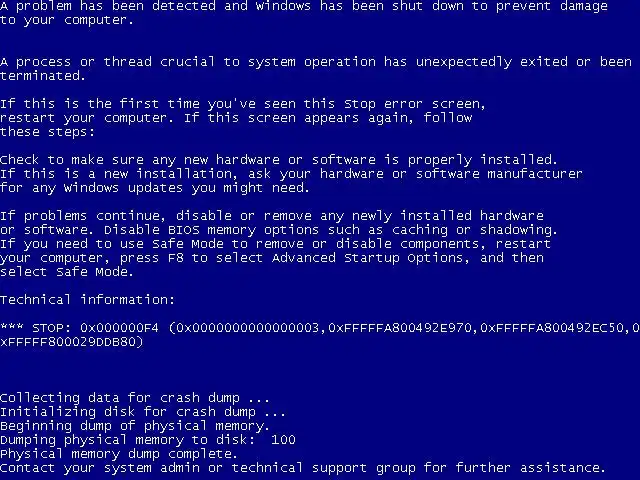
Task: Click the 'Disable BIOS memory options' text
Action: pos(211,230)
